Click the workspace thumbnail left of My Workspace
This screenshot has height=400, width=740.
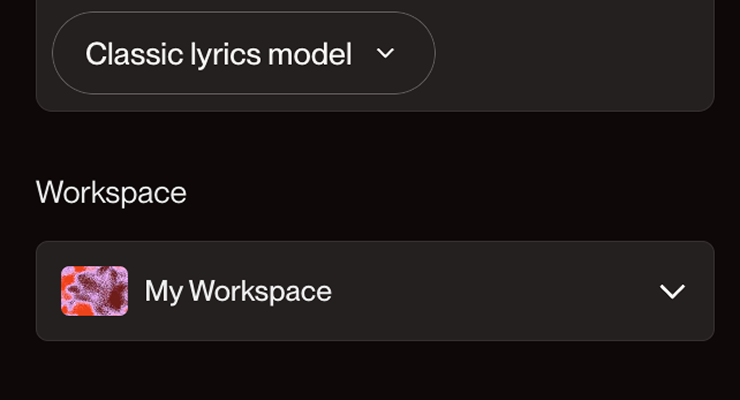pyautogui.click(x=94, y=291)
